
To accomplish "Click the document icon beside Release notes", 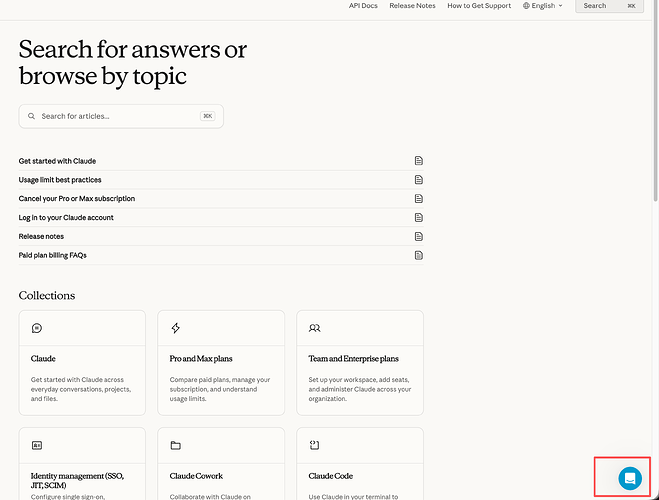I will click(x=419, y=237).
